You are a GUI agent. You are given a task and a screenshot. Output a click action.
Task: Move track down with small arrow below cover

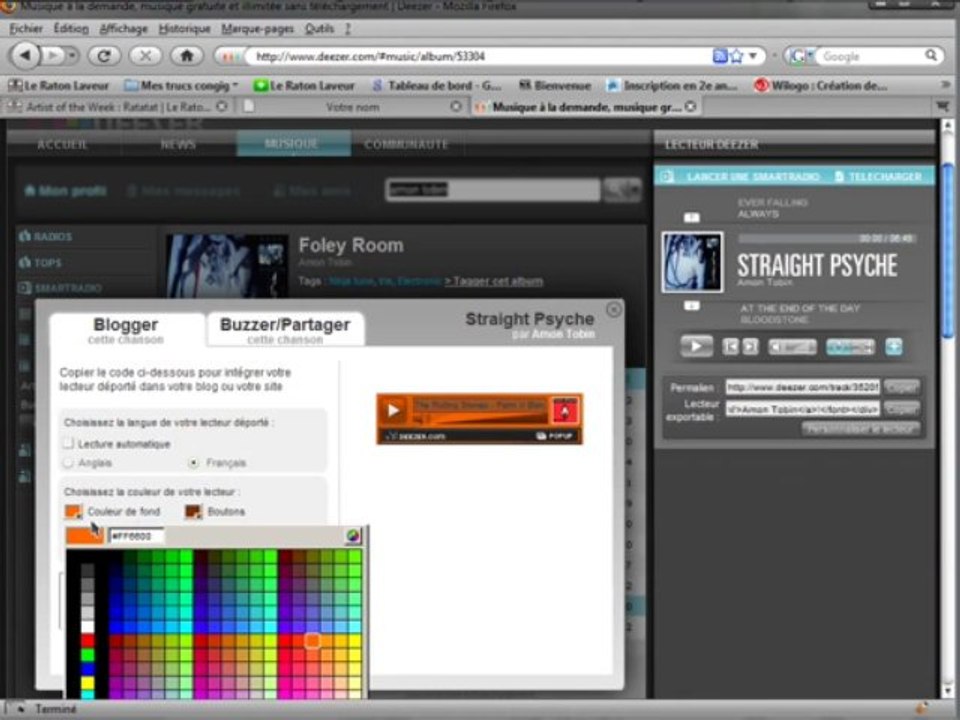click(x=691, y=306)
